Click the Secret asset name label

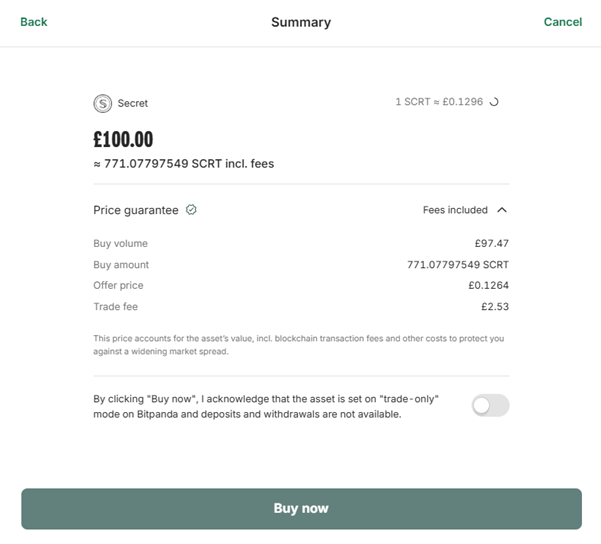click(133, 103)
